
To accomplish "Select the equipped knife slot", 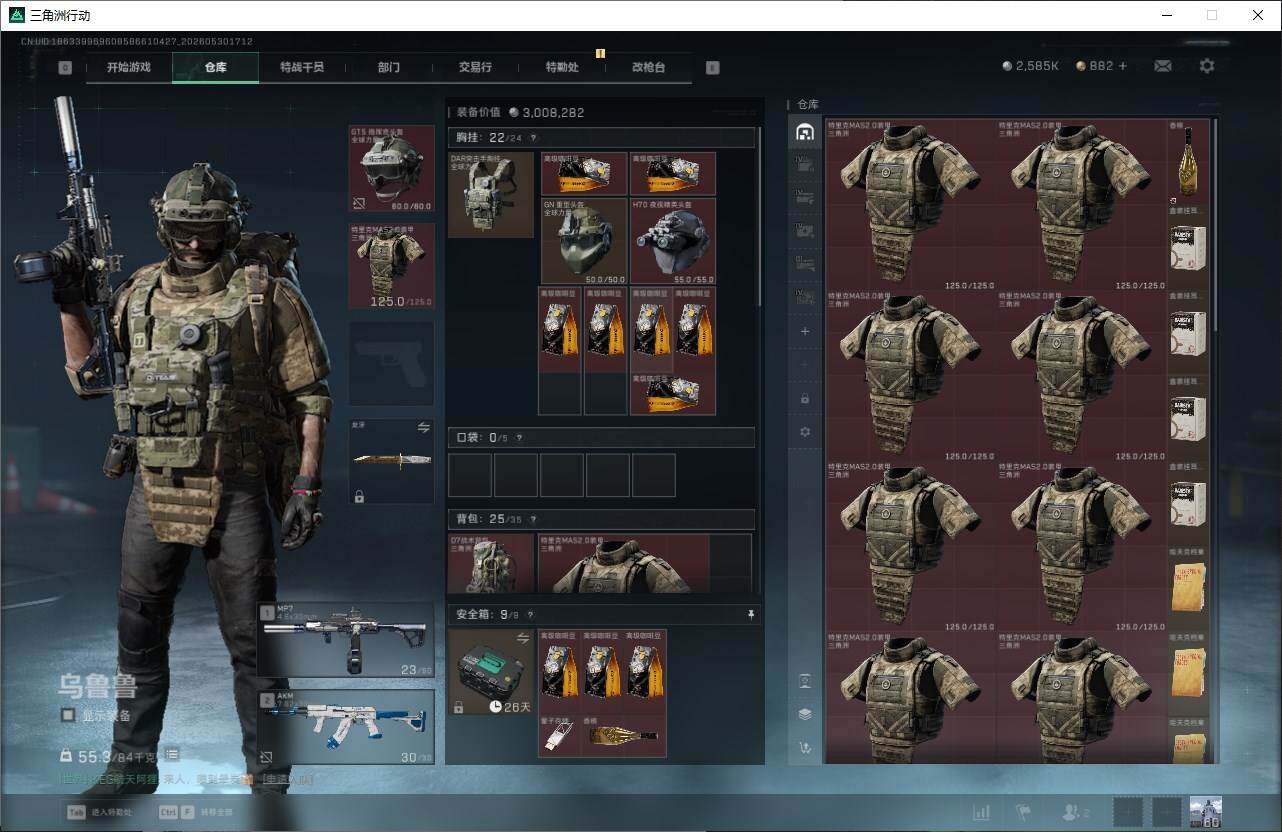I will click(x=391, y=461).
